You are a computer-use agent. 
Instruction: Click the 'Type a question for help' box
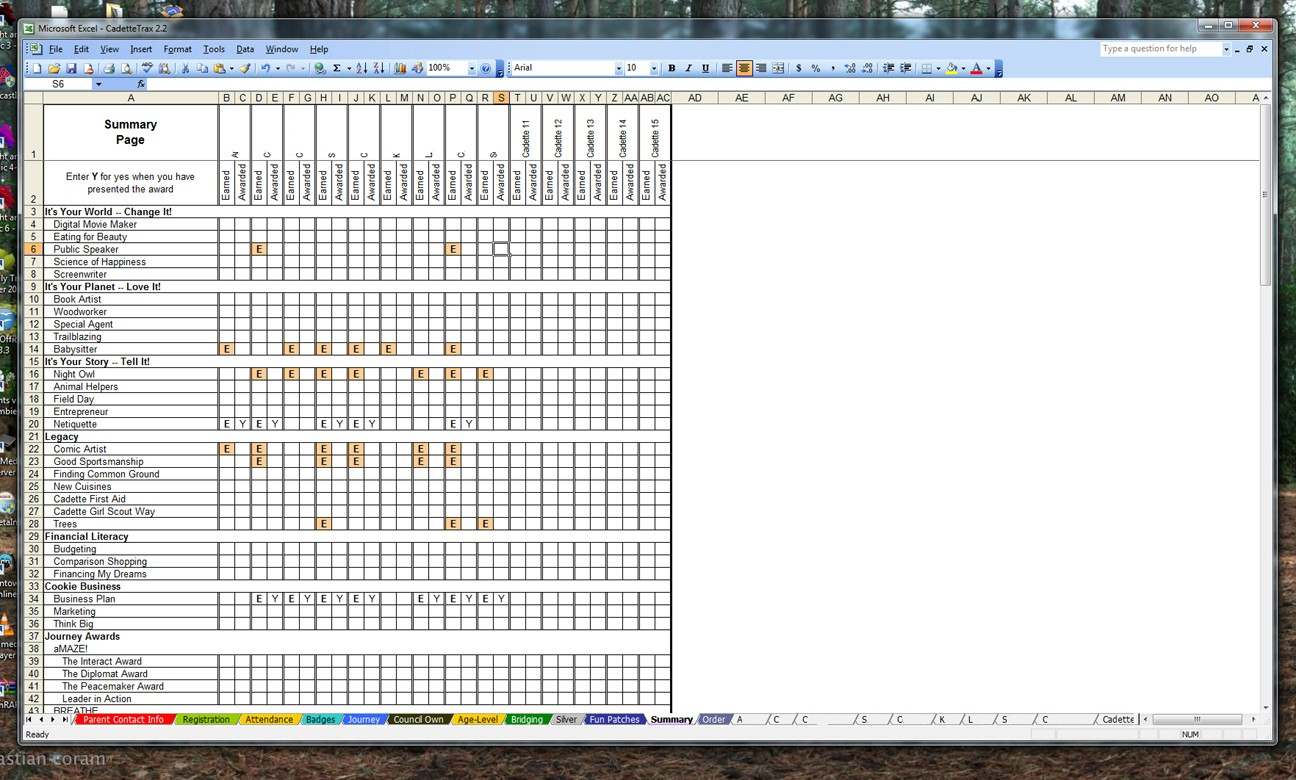click(x=1160, y=49)
